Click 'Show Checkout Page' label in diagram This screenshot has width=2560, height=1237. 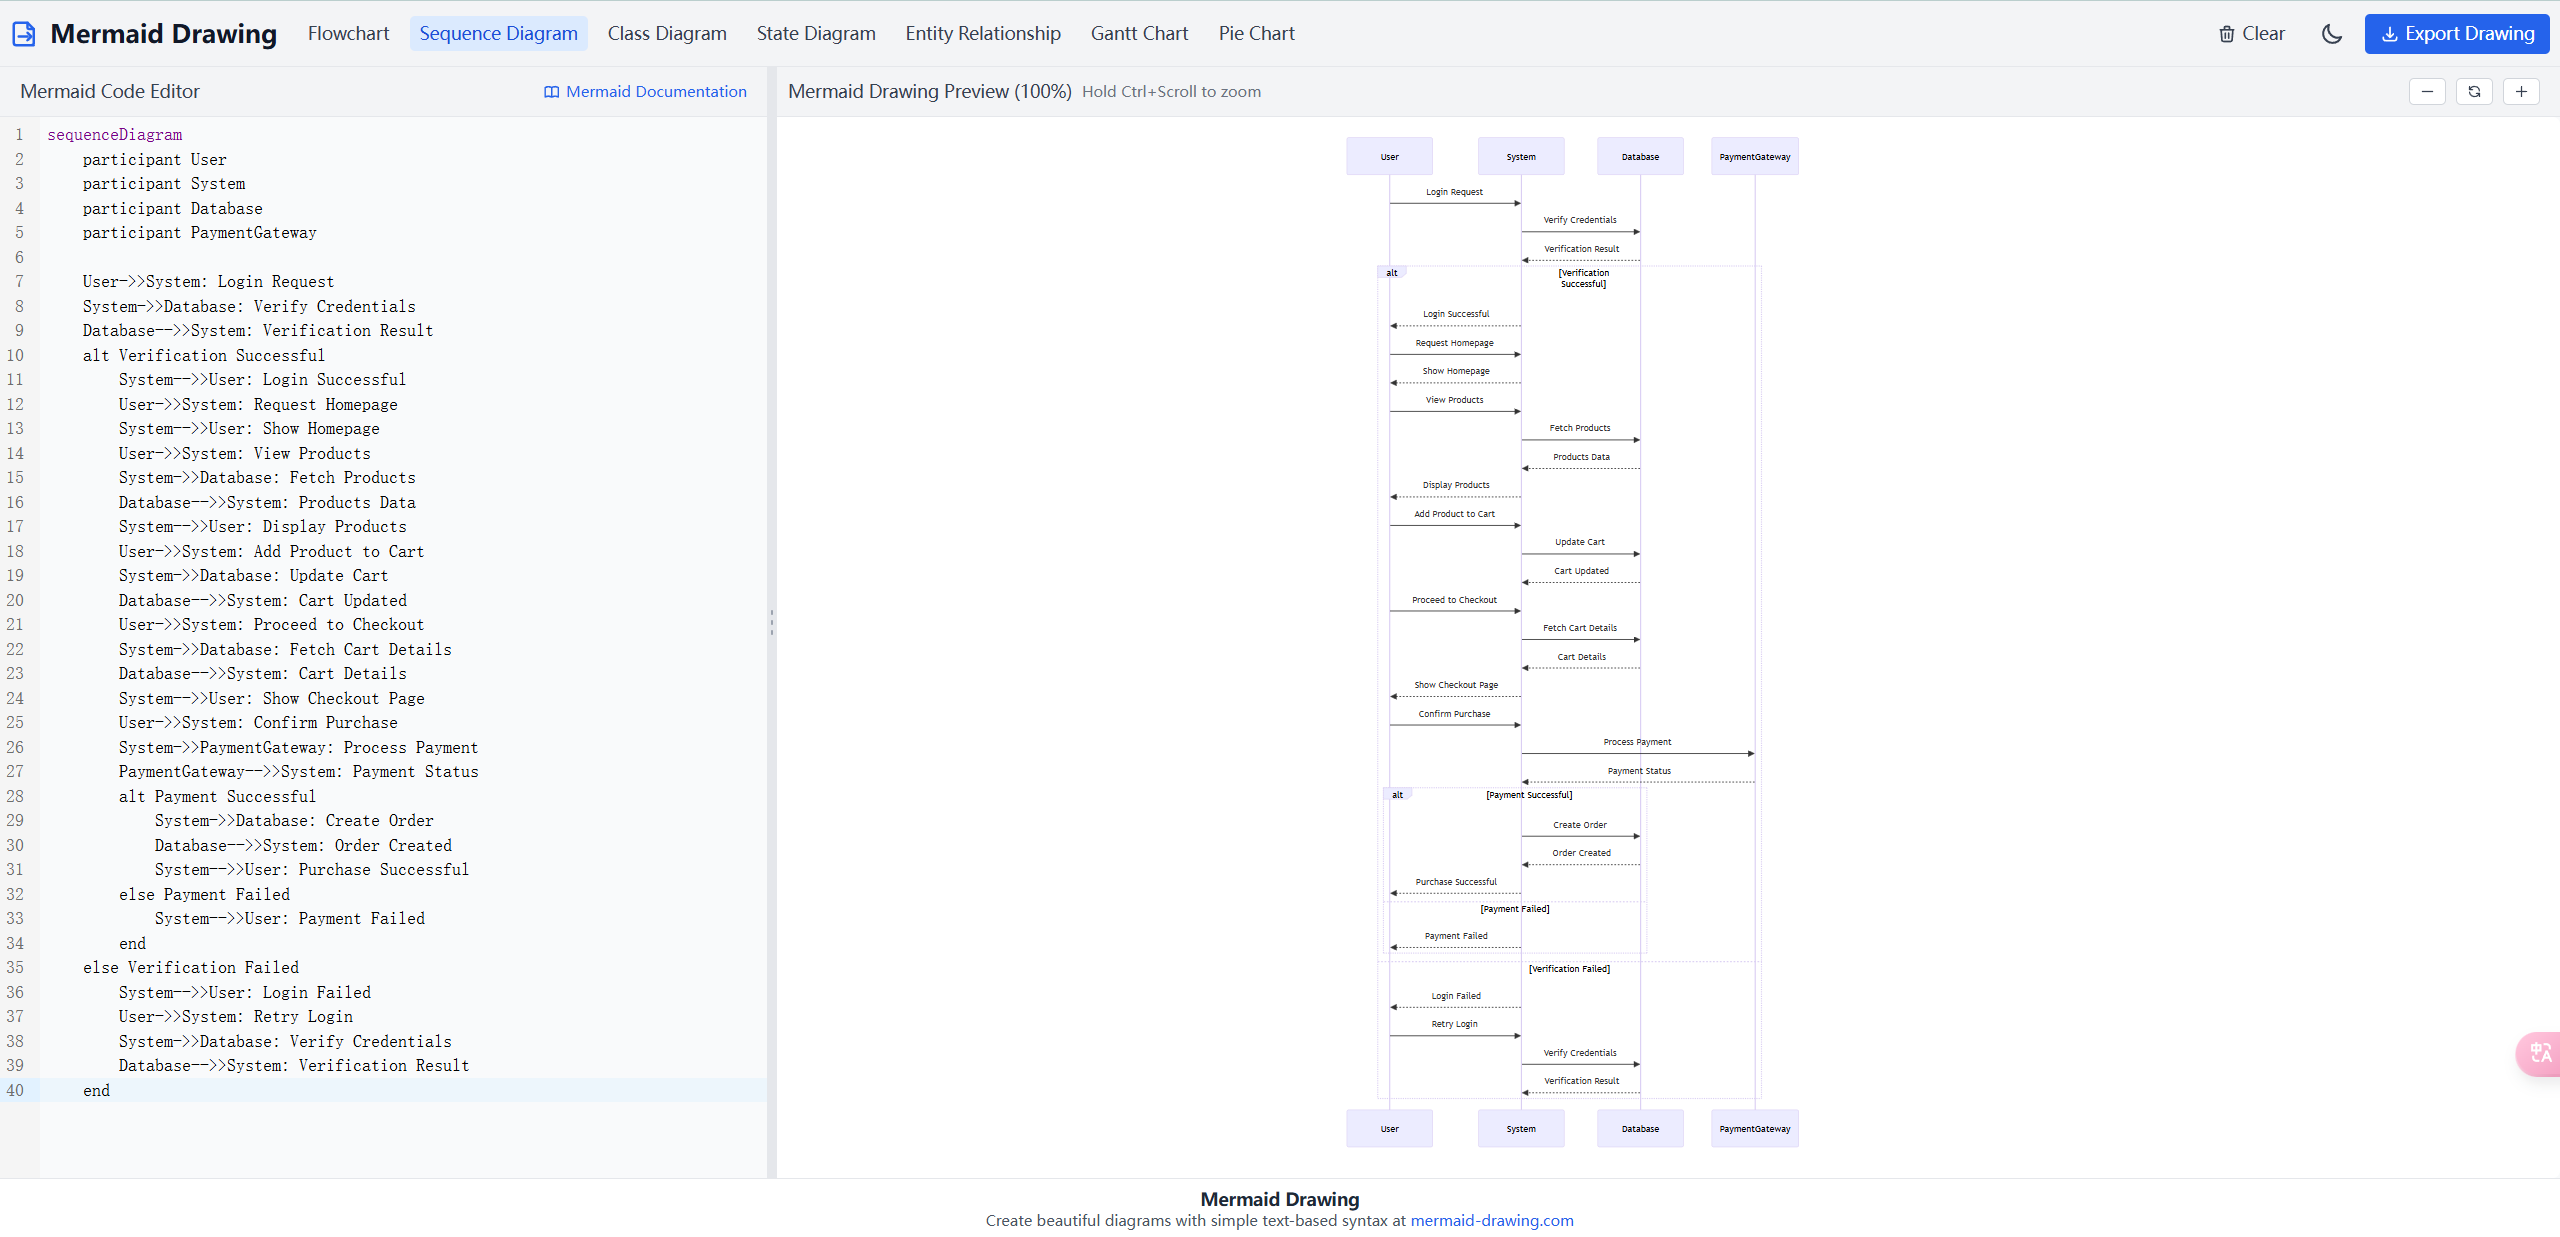(1456, 685)
